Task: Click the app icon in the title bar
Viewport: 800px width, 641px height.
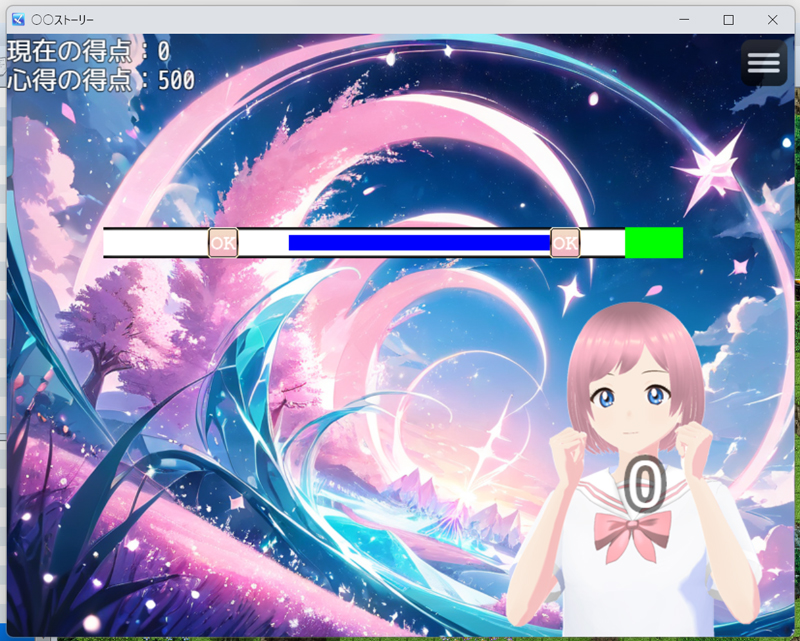Action: click(18, 19)
